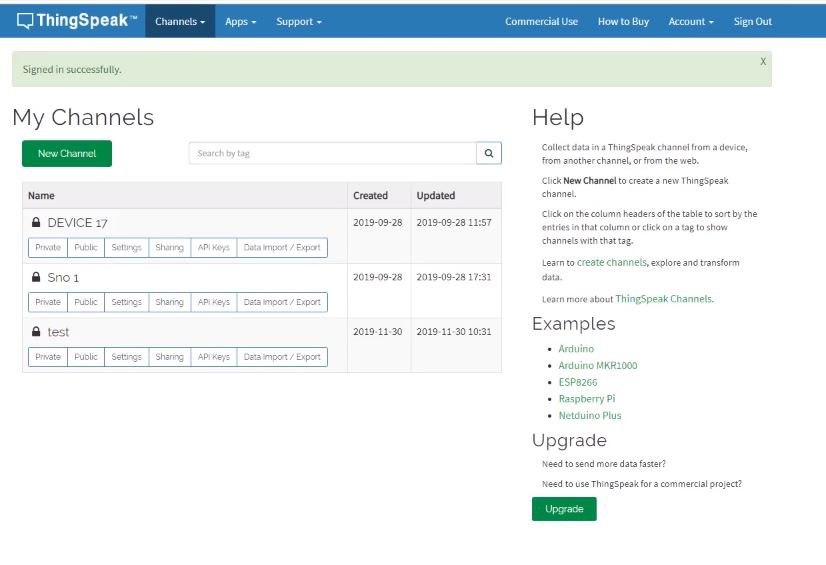Go to How to Buy
This screenshot has height=565, width=826.
623,21
